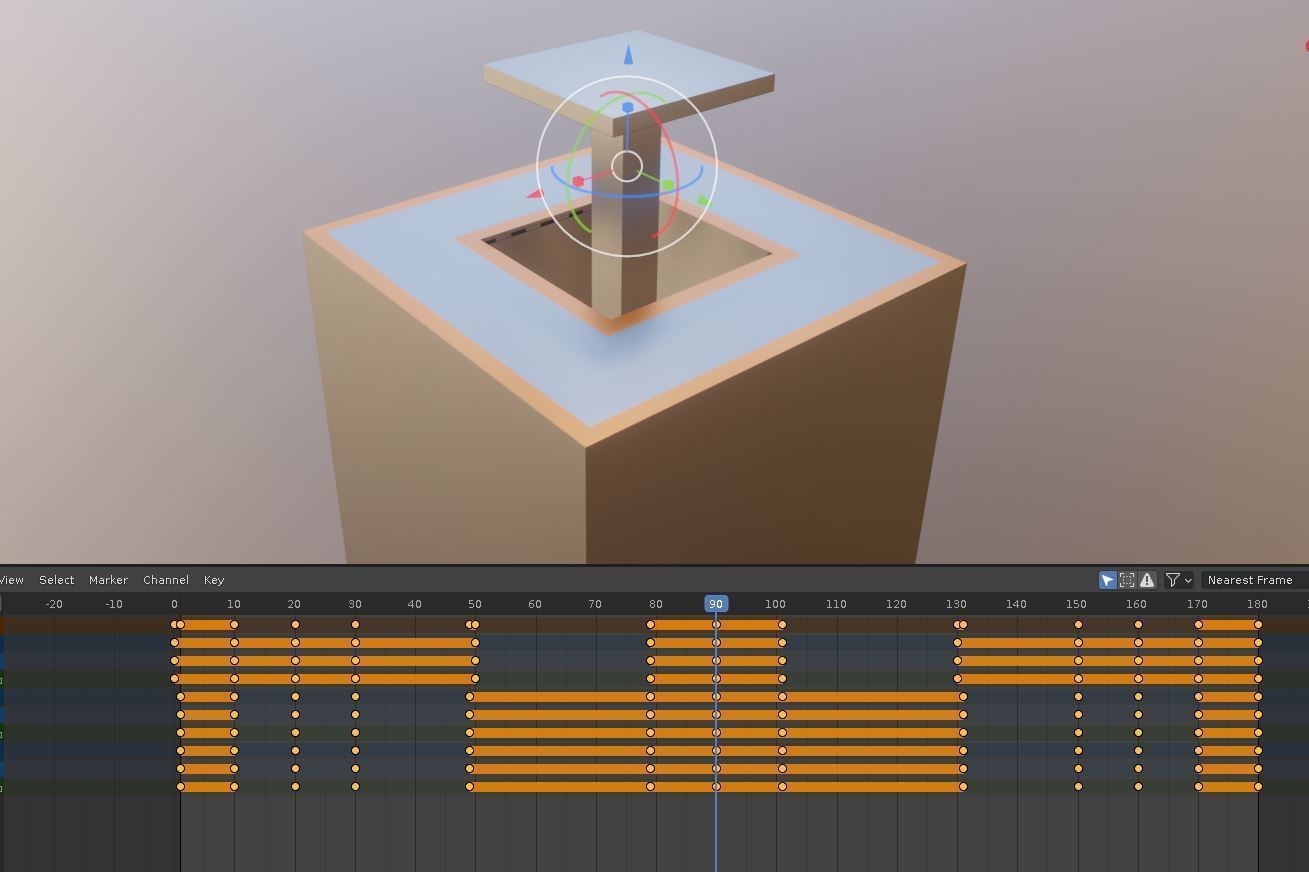Select summary row keyframe at frame 150
Viewport: 1309px width, 872px height.
(x=1078, y=625)
